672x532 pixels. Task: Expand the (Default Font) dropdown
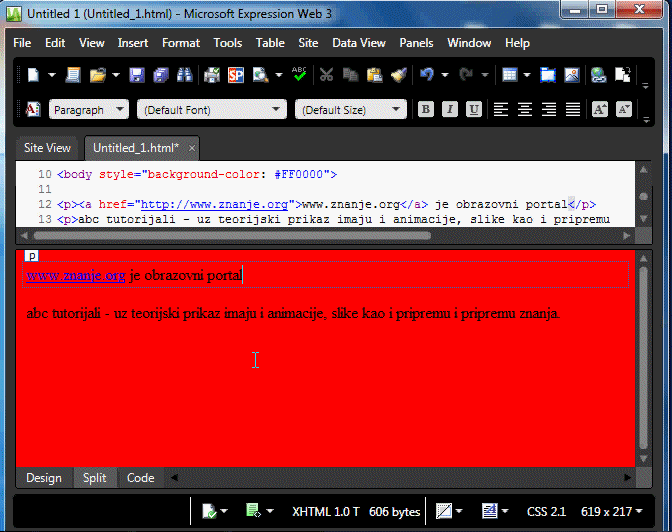click(212, 109)
